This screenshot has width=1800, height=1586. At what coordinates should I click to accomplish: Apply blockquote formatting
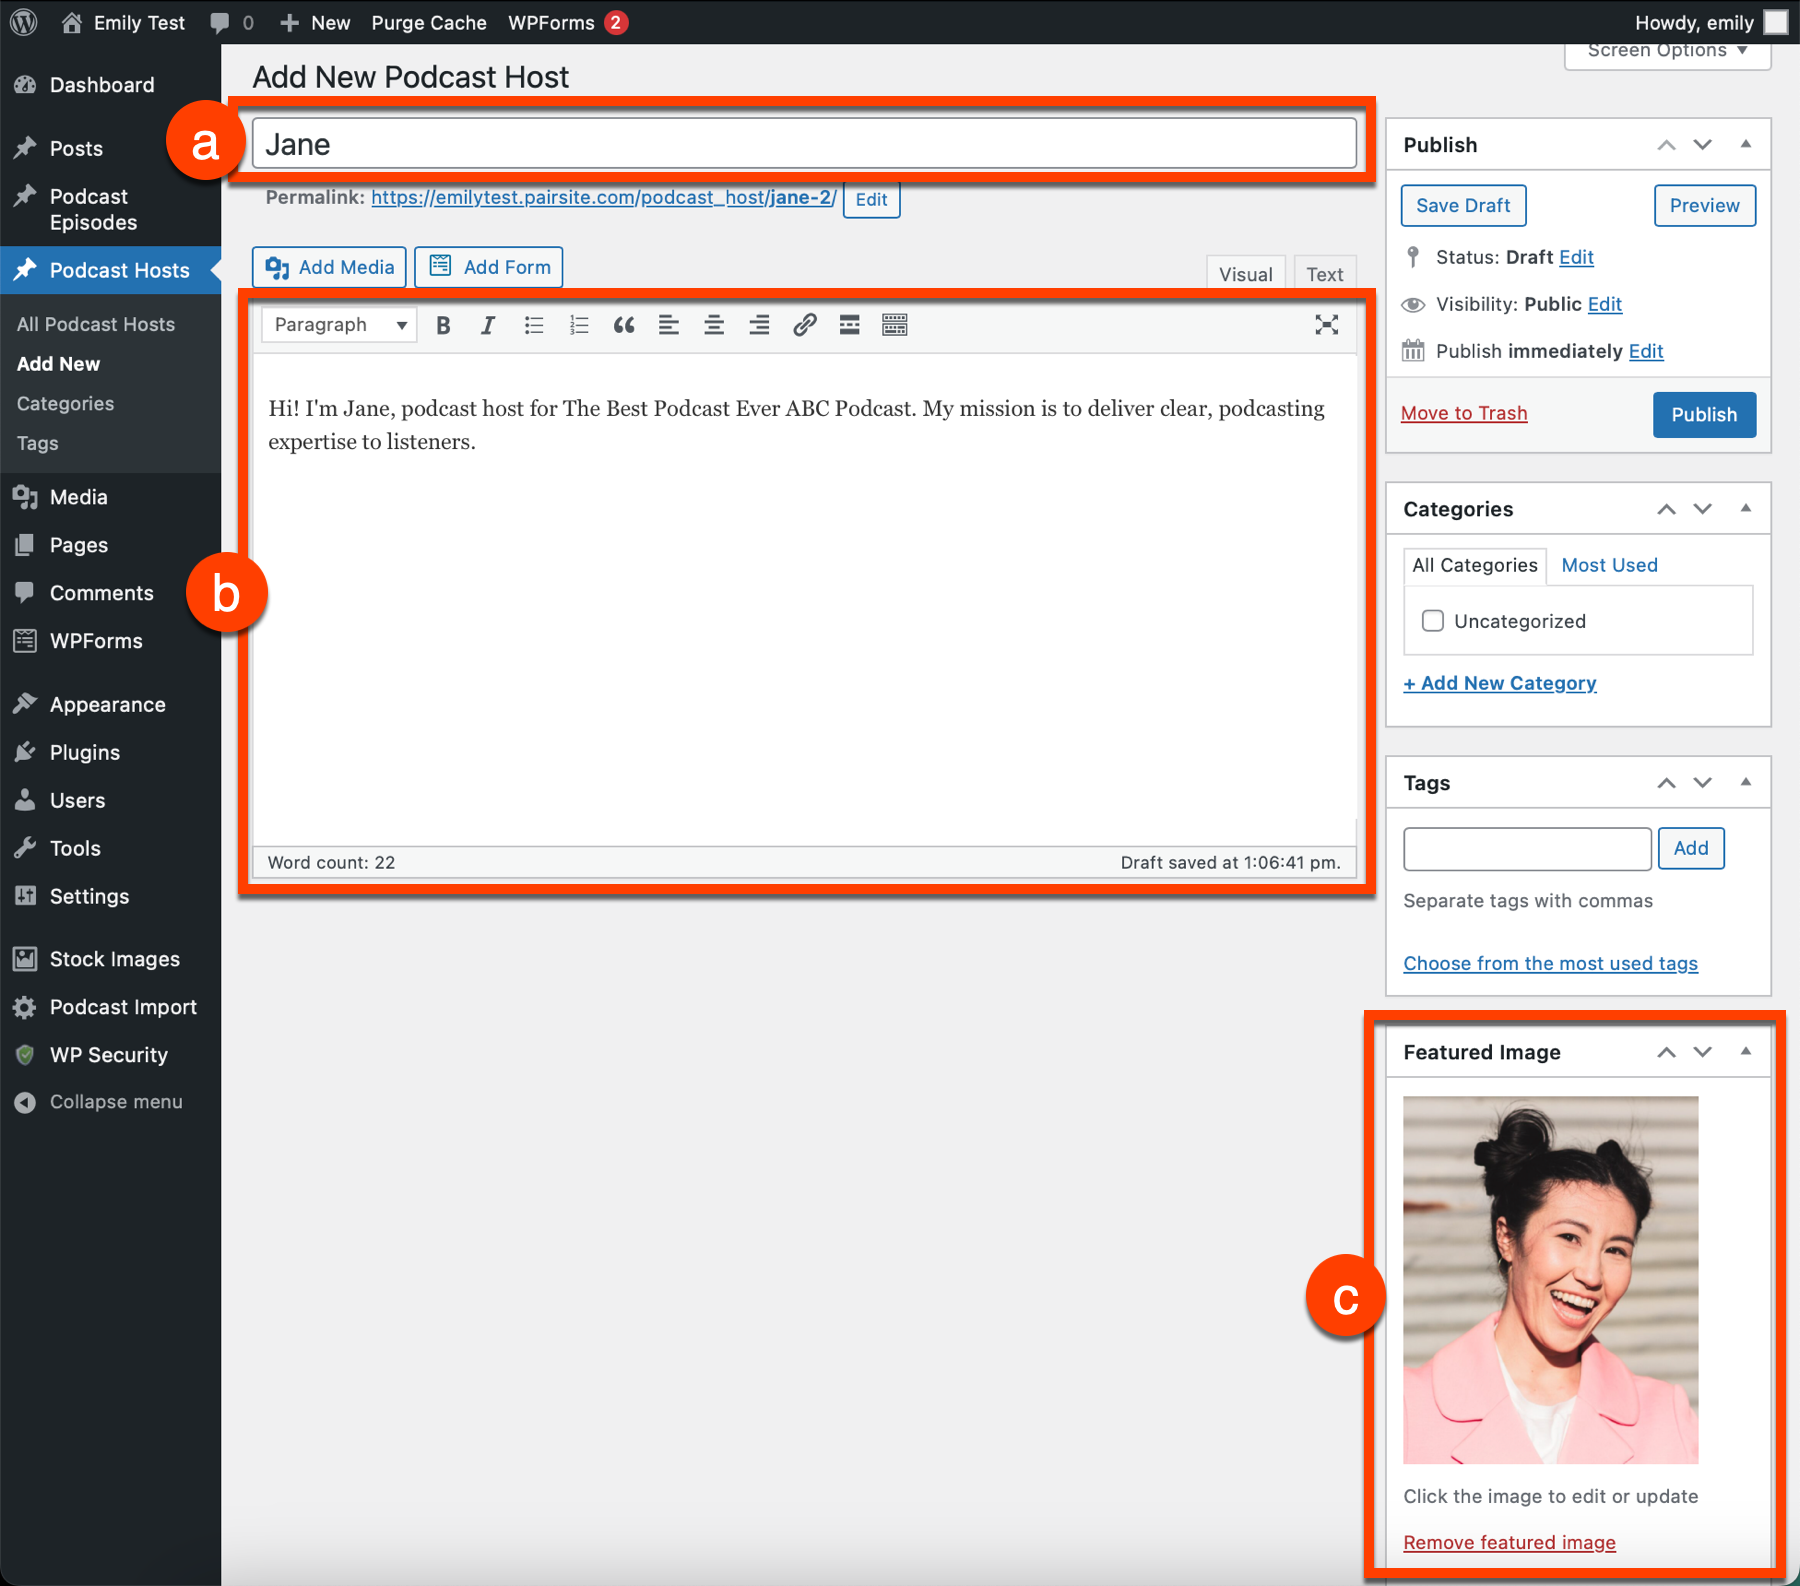tap(624, 325)
